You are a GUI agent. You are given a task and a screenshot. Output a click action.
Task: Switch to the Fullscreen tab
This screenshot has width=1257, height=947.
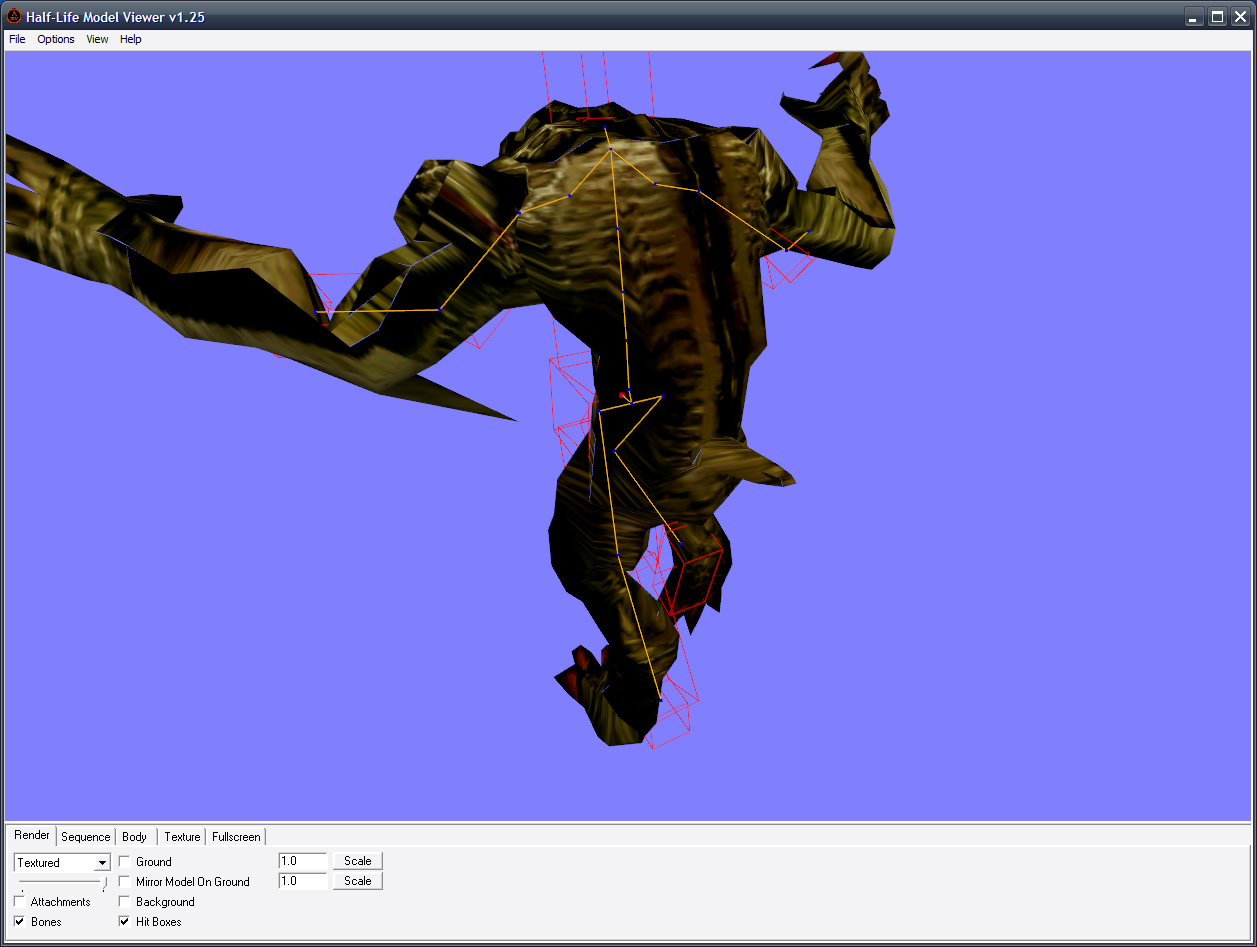click(236, 837)
